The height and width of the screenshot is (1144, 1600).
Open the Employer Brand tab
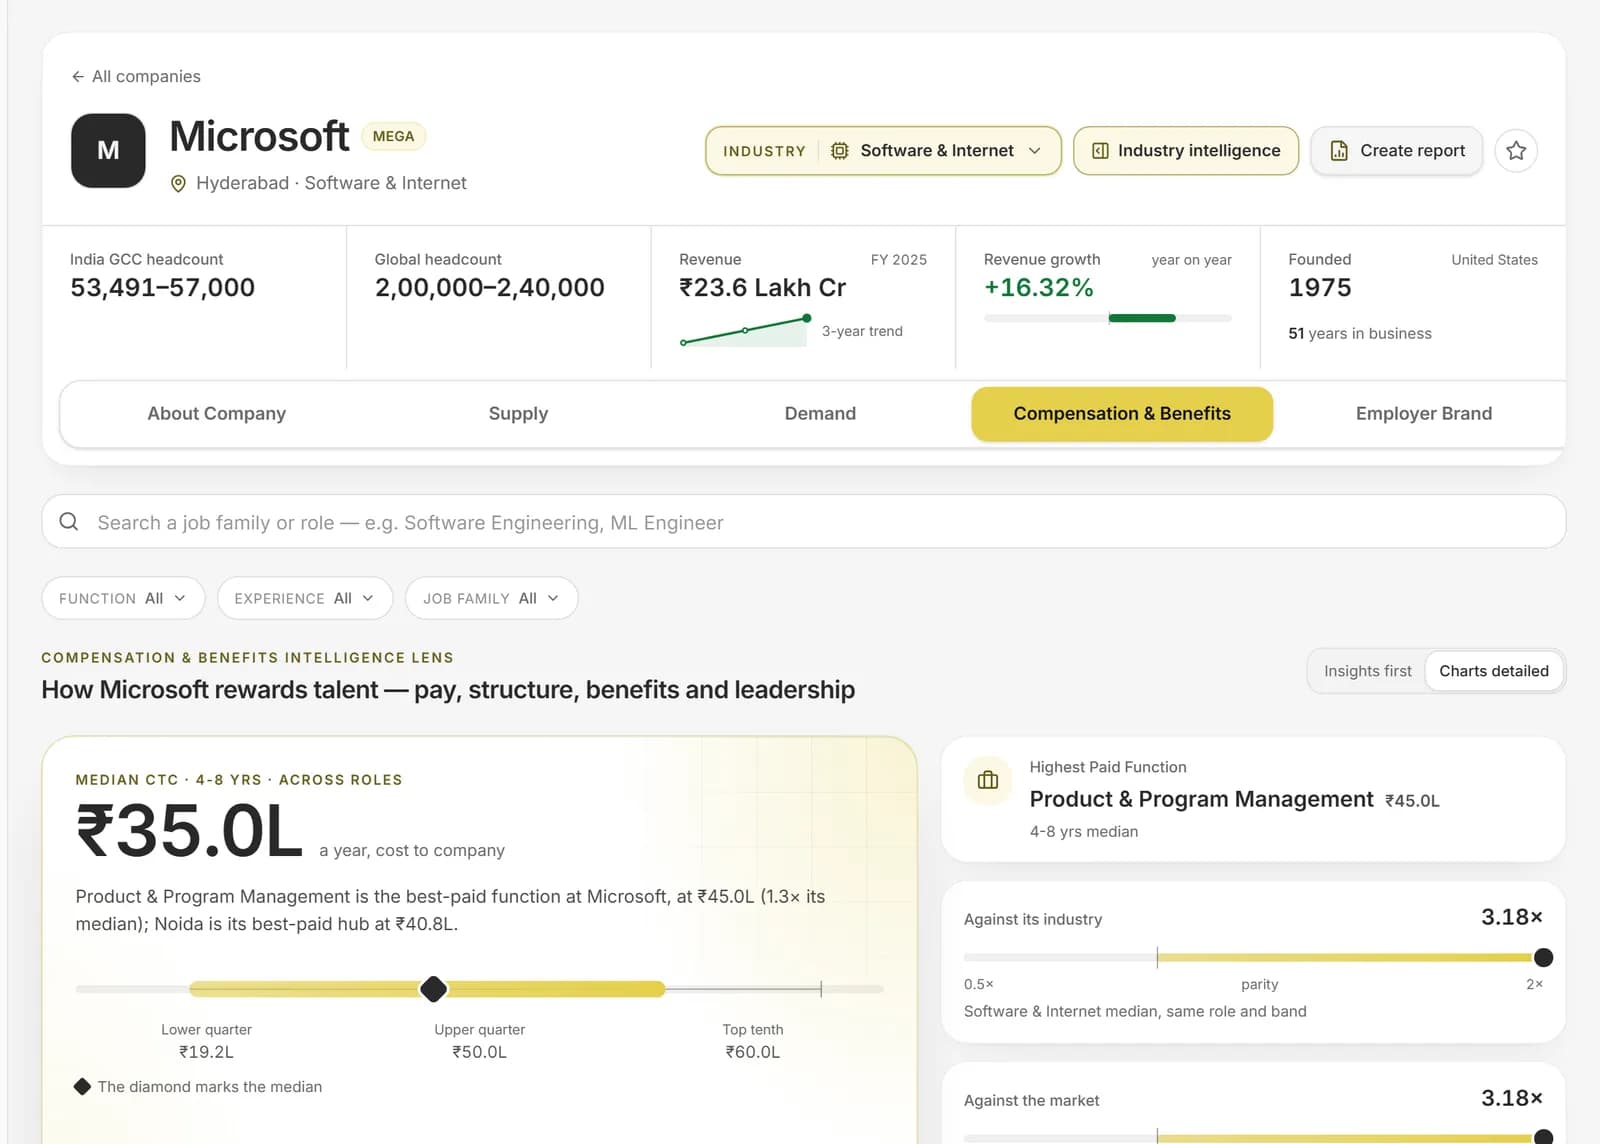pos(1424,414)
